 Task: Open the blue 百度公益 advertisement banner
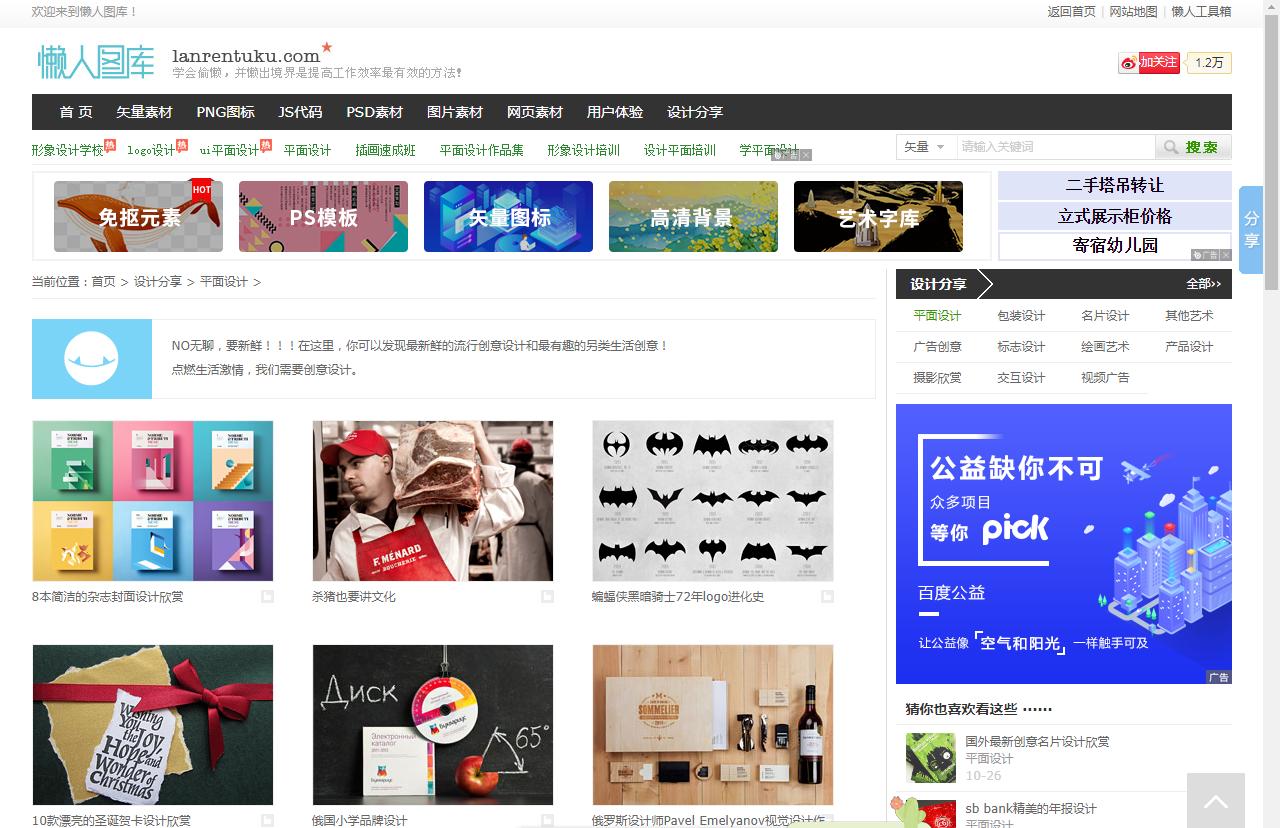coord(1063,543)
